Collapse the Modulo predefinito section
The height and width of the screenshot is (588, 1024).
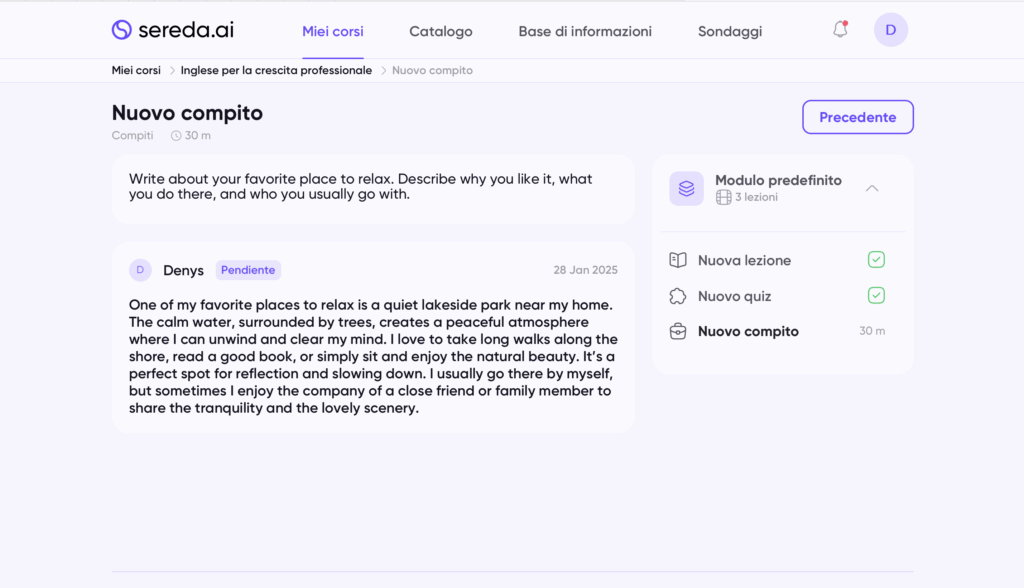point(872,188)
